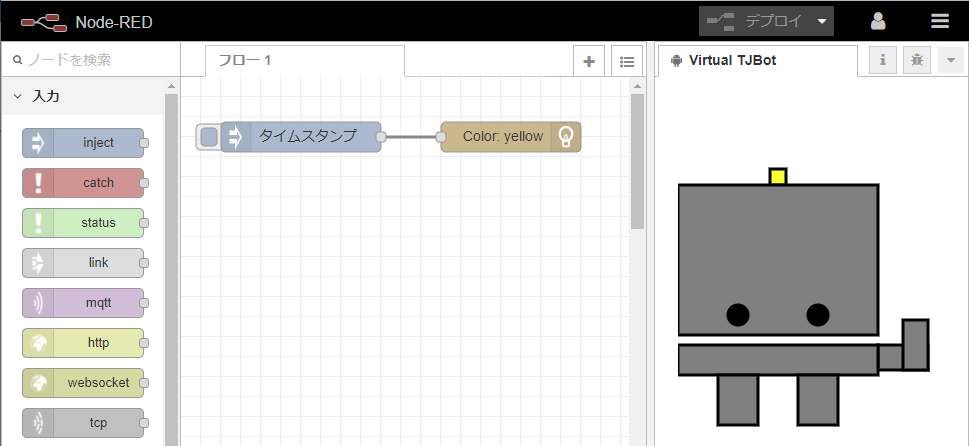Screen dimensions: 969x446
Task: Select the status node in palette
Action: (83, 222)
